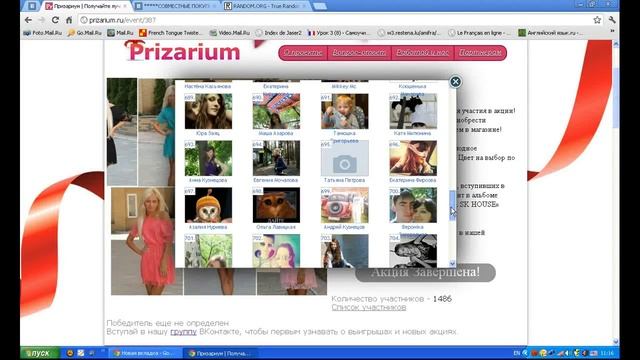Follow the группу ВКонтакте link
640x360 pixels.
click(183, 331)
